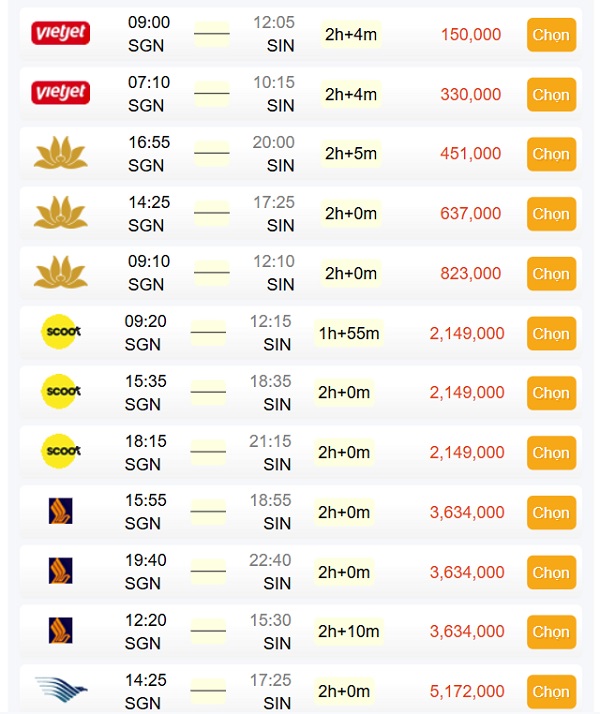Choose the 5,172,000 Garuda flight
Image resolution: width=600 pixels, height=714 pixels.
coord(551,692)
